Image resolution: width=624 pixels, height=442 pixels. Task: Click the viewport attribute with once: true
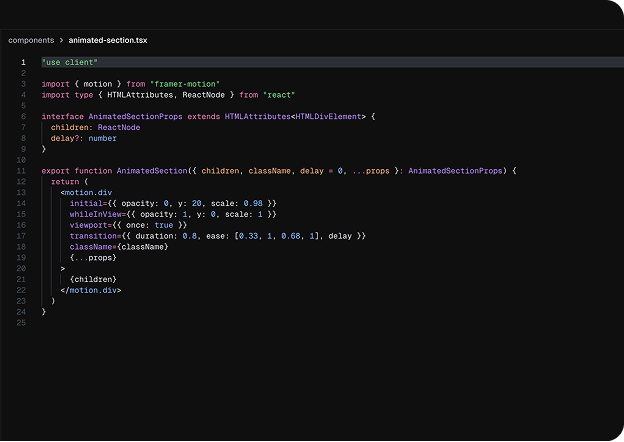88,225
